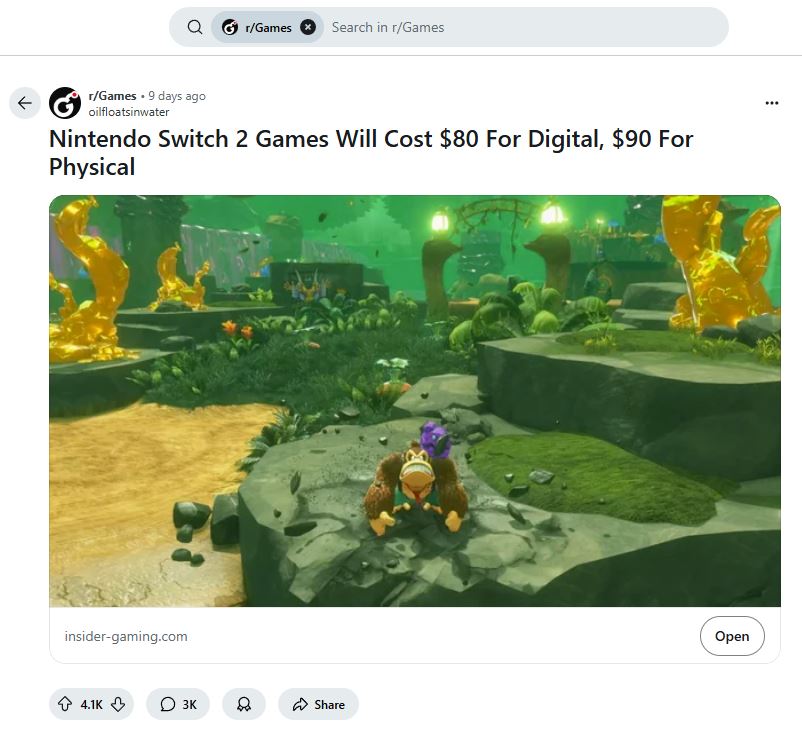The width and height of the screenshot is (802, 734).
Task: Open the r/Games community link
Action: pos(112,96)
